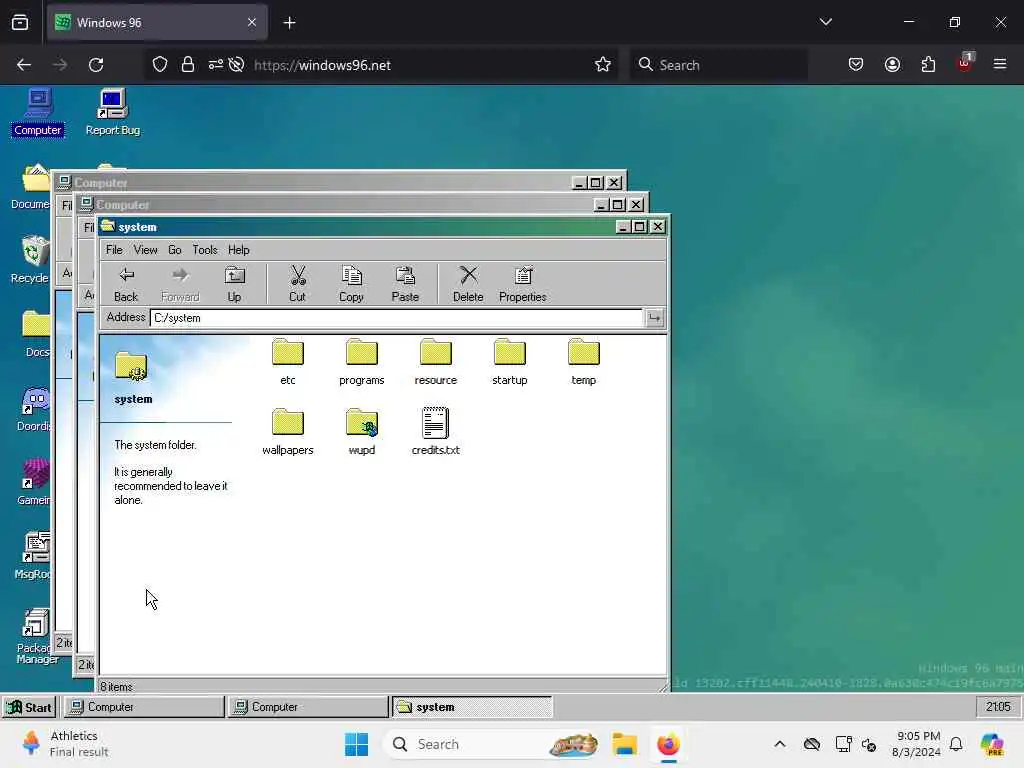Click the Back toolbar button in system window
Viewport: 1024px width, 768px height.
[126, 284]
